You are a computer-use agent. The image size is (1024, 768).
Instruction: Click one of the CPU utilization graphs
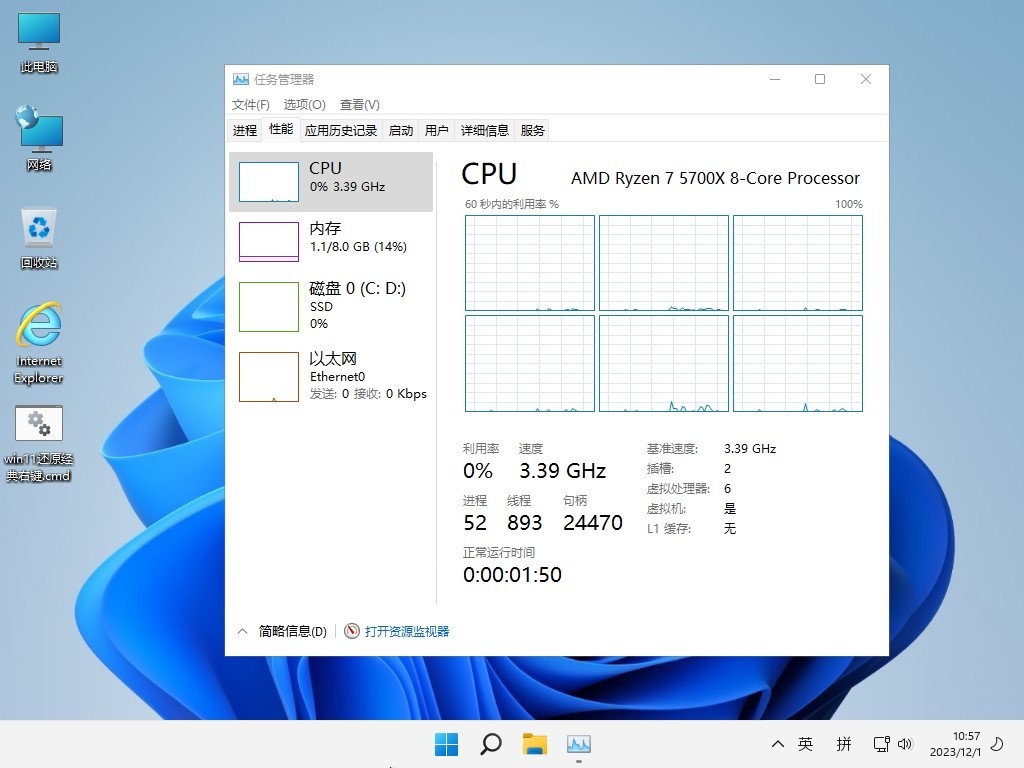click(x=528, y=262)
